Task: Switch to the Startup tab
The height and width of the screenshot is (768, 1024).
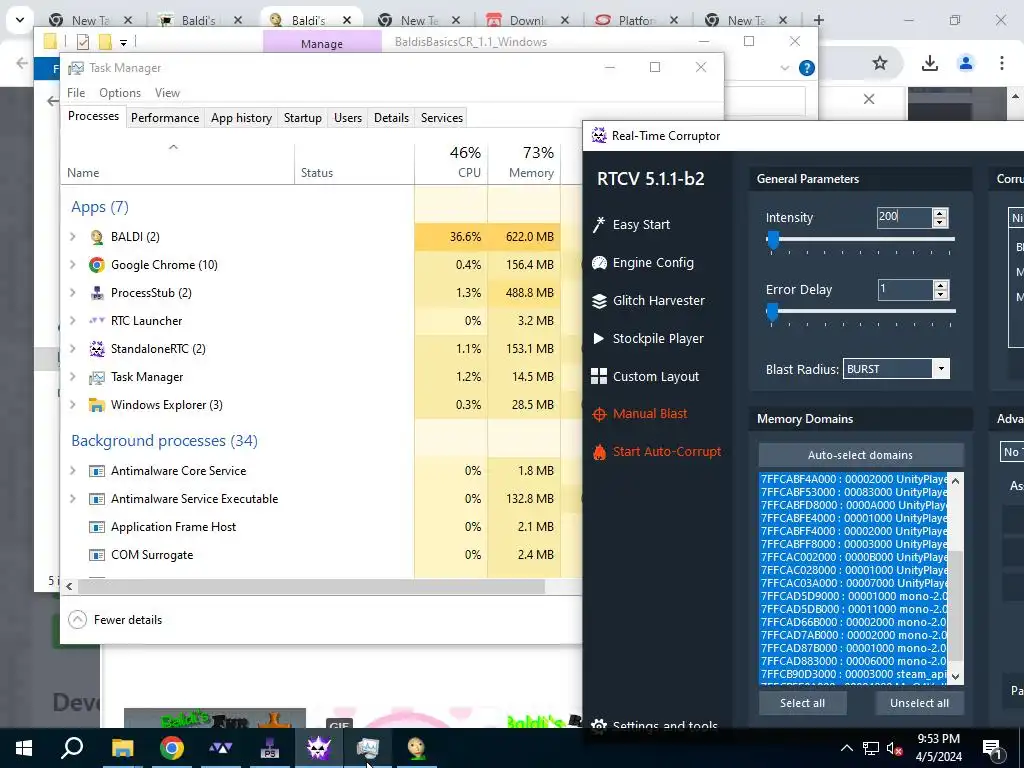Action: click(x=302, y=118)
